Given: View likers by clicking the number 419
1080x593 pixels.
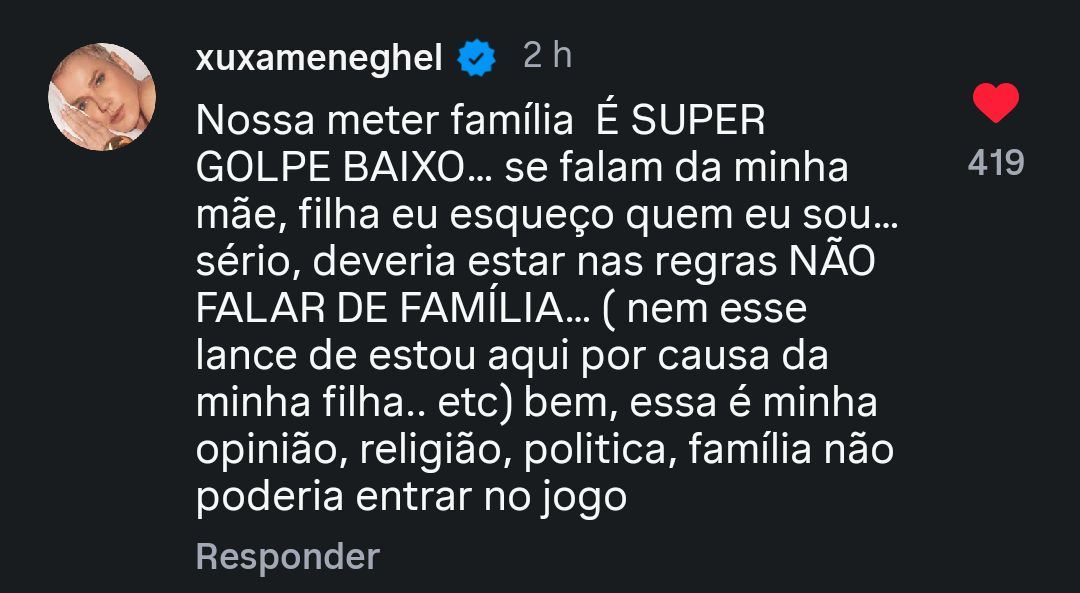Looking at the screenshot, I should 997,160.
